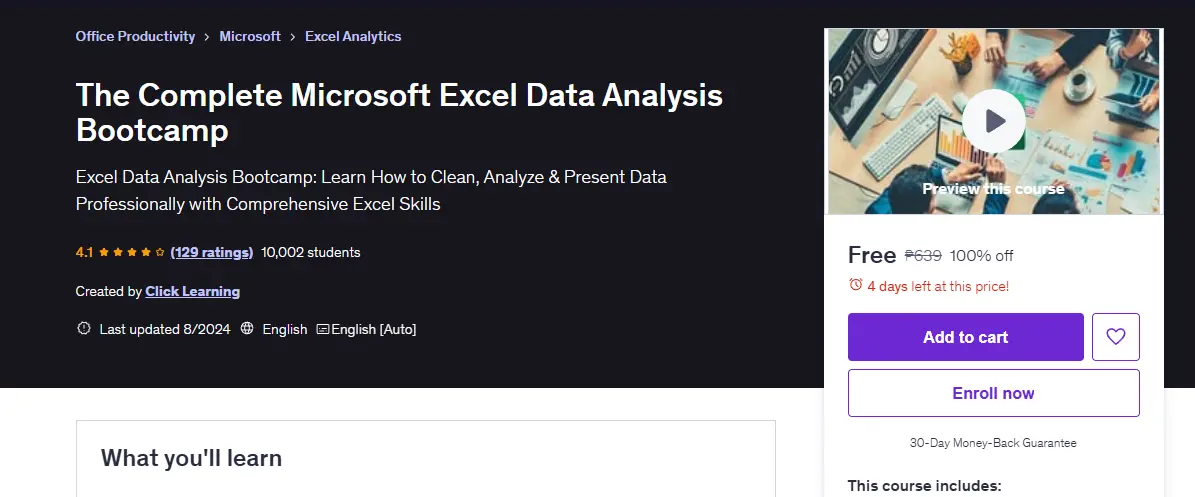Click the Add to cart button
Image resolution: width=1195 pixels, height=497 pixels.
tap(966, 337)
